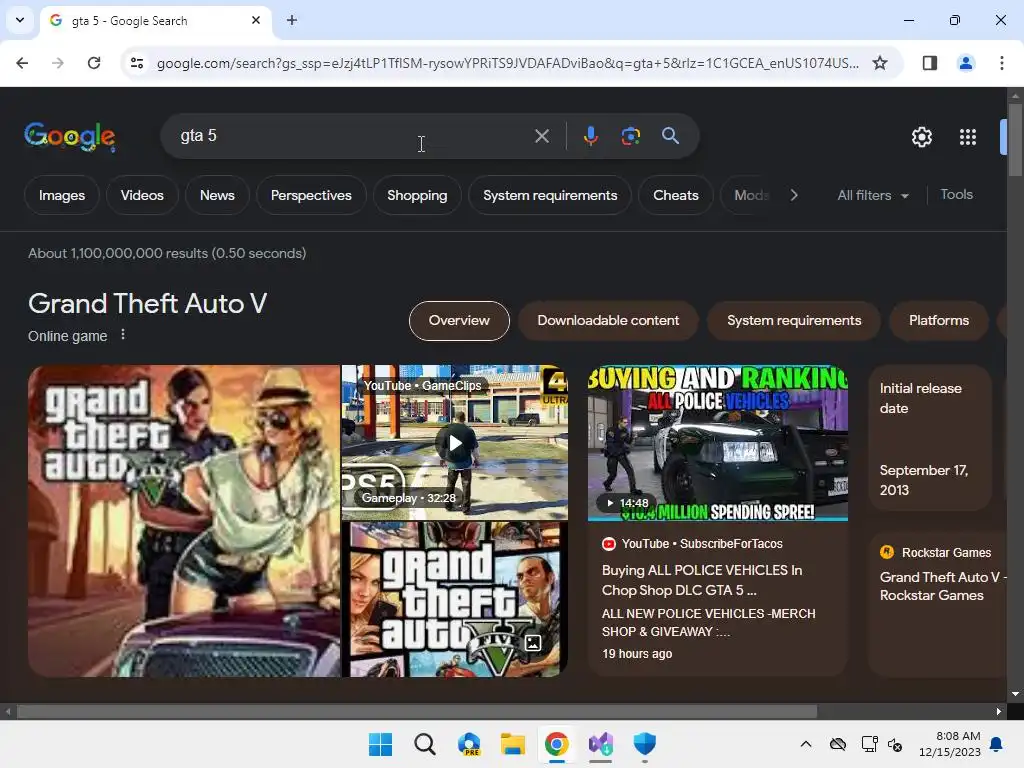Open Google quick settings gear
The image size is (1024, 768).
point(921,137)
